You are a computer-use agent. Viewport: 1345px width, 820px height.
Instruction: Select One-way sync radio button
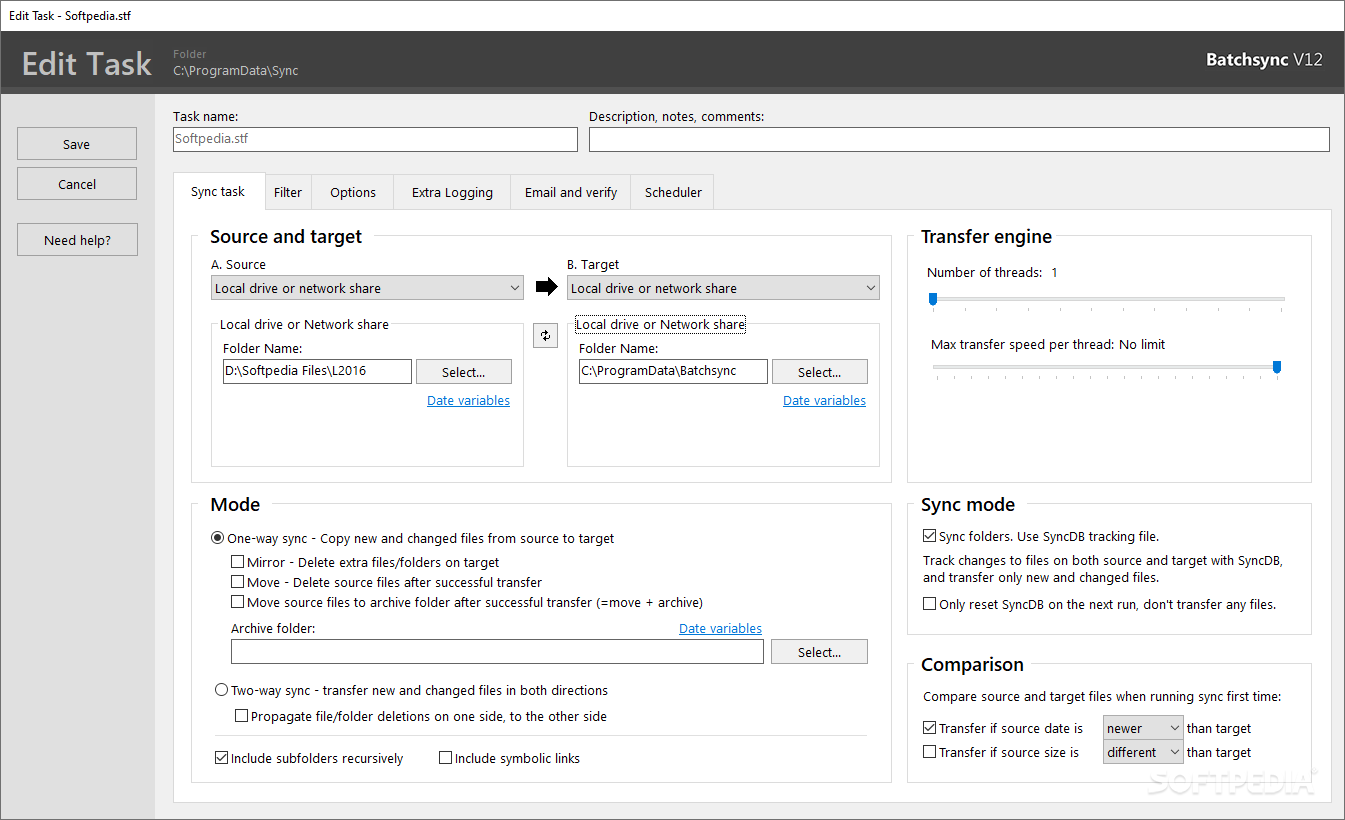click(218, 538)
